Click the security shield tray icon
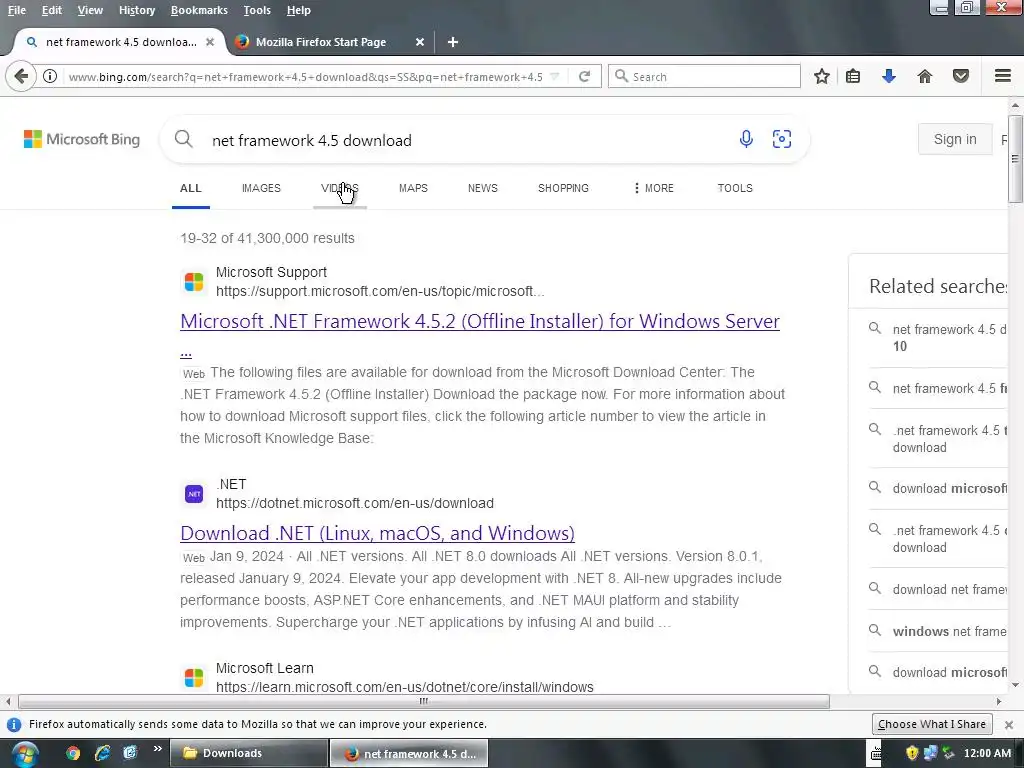Viewport: 1024px width, 768px height. [x=912, y=753]
